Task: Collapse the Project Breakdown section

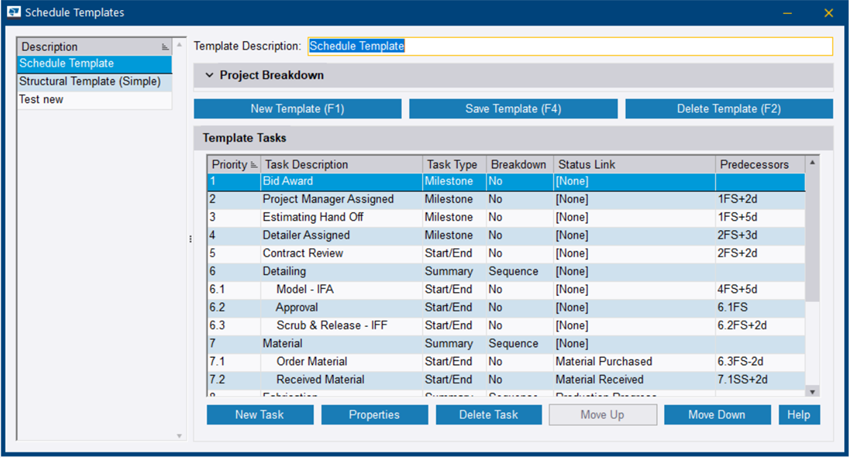Action: (x=209, y=75)
